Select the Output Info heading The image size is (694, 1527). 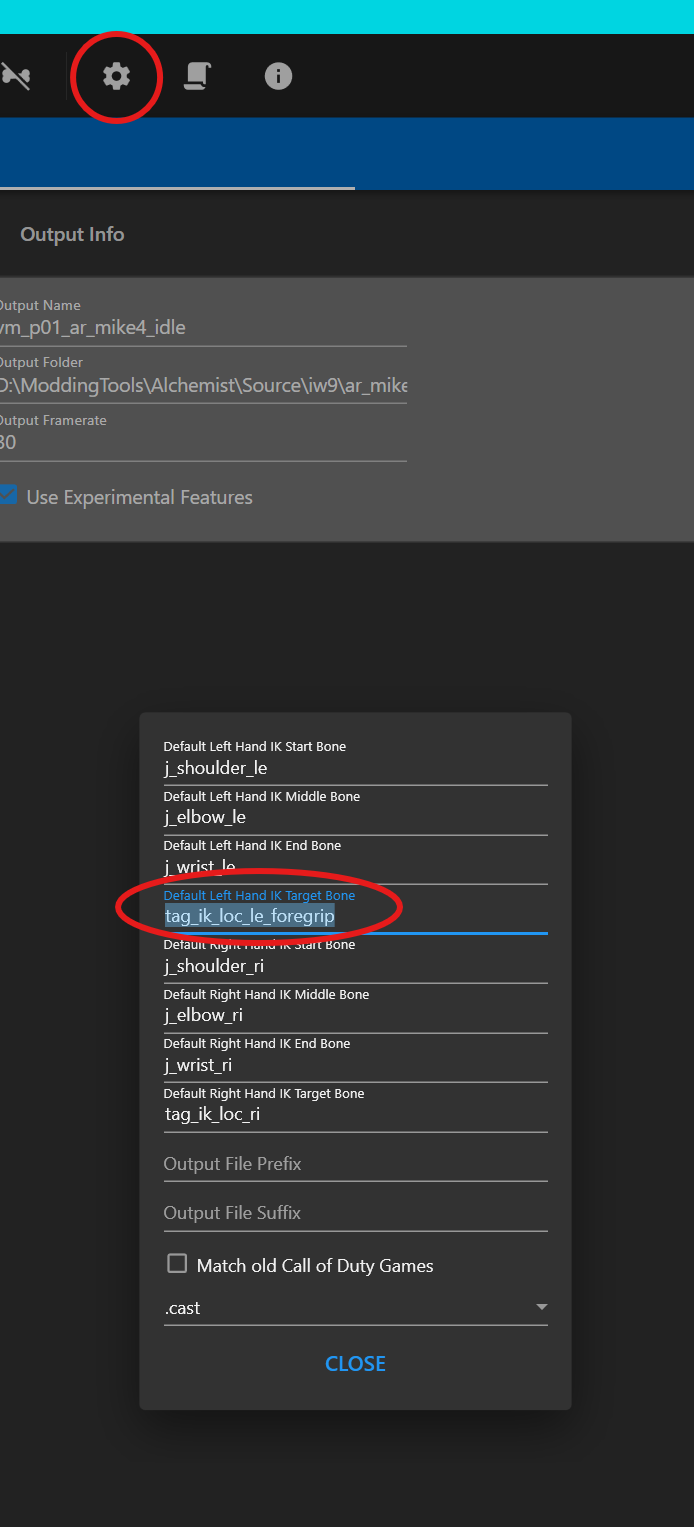(x=72, y=234)
